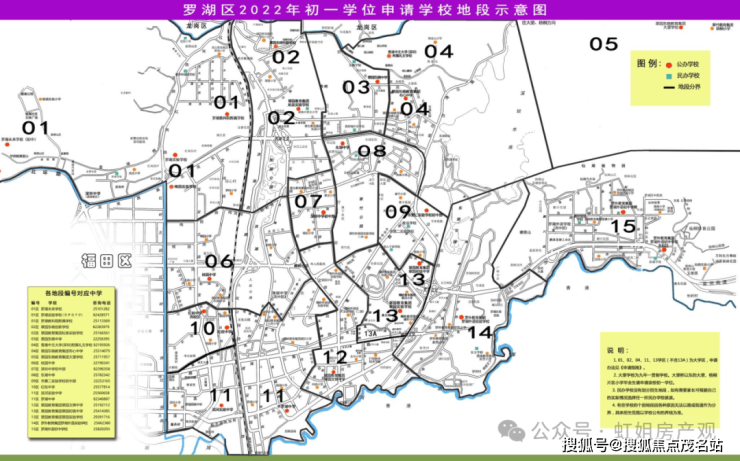Viewport: 740px width, 461px height.
Task: Click the 12区 row in the school table
Action: coord(71,405)
